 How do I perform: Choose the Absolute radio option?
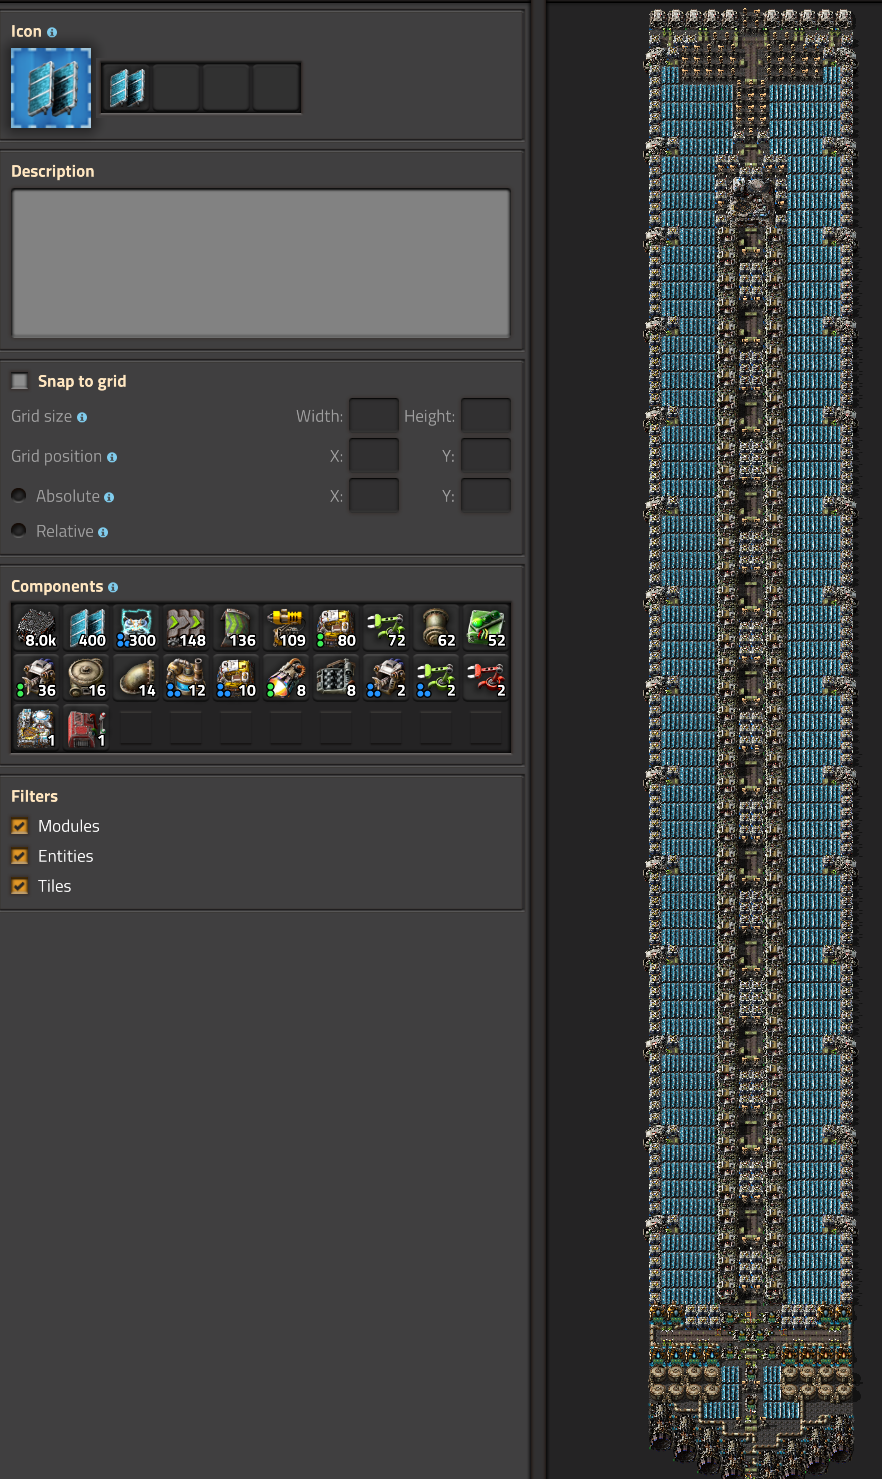pyautogui.click(x=19, y=496)
